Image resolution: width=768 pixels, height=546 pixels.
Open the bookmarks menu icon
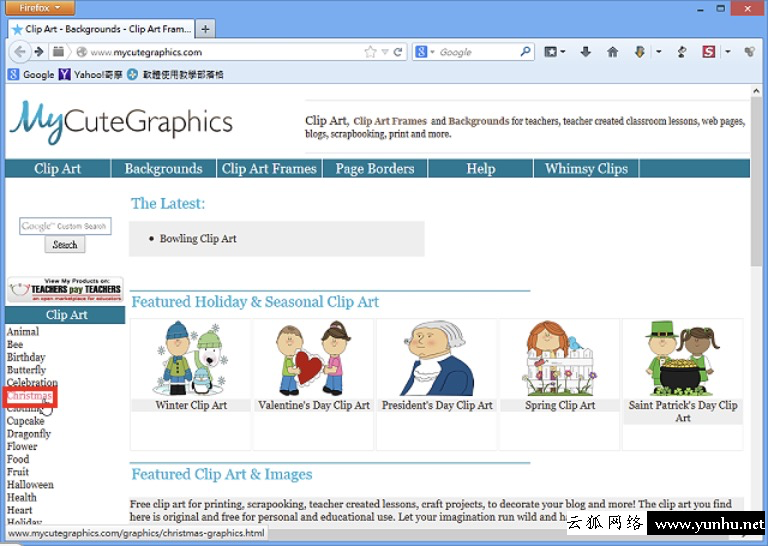[554, 52]
